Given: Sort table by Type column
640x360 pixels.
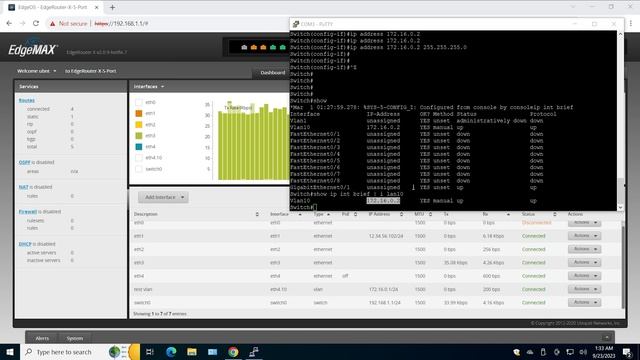Looking at the screenshot, I should coord(322,214).
